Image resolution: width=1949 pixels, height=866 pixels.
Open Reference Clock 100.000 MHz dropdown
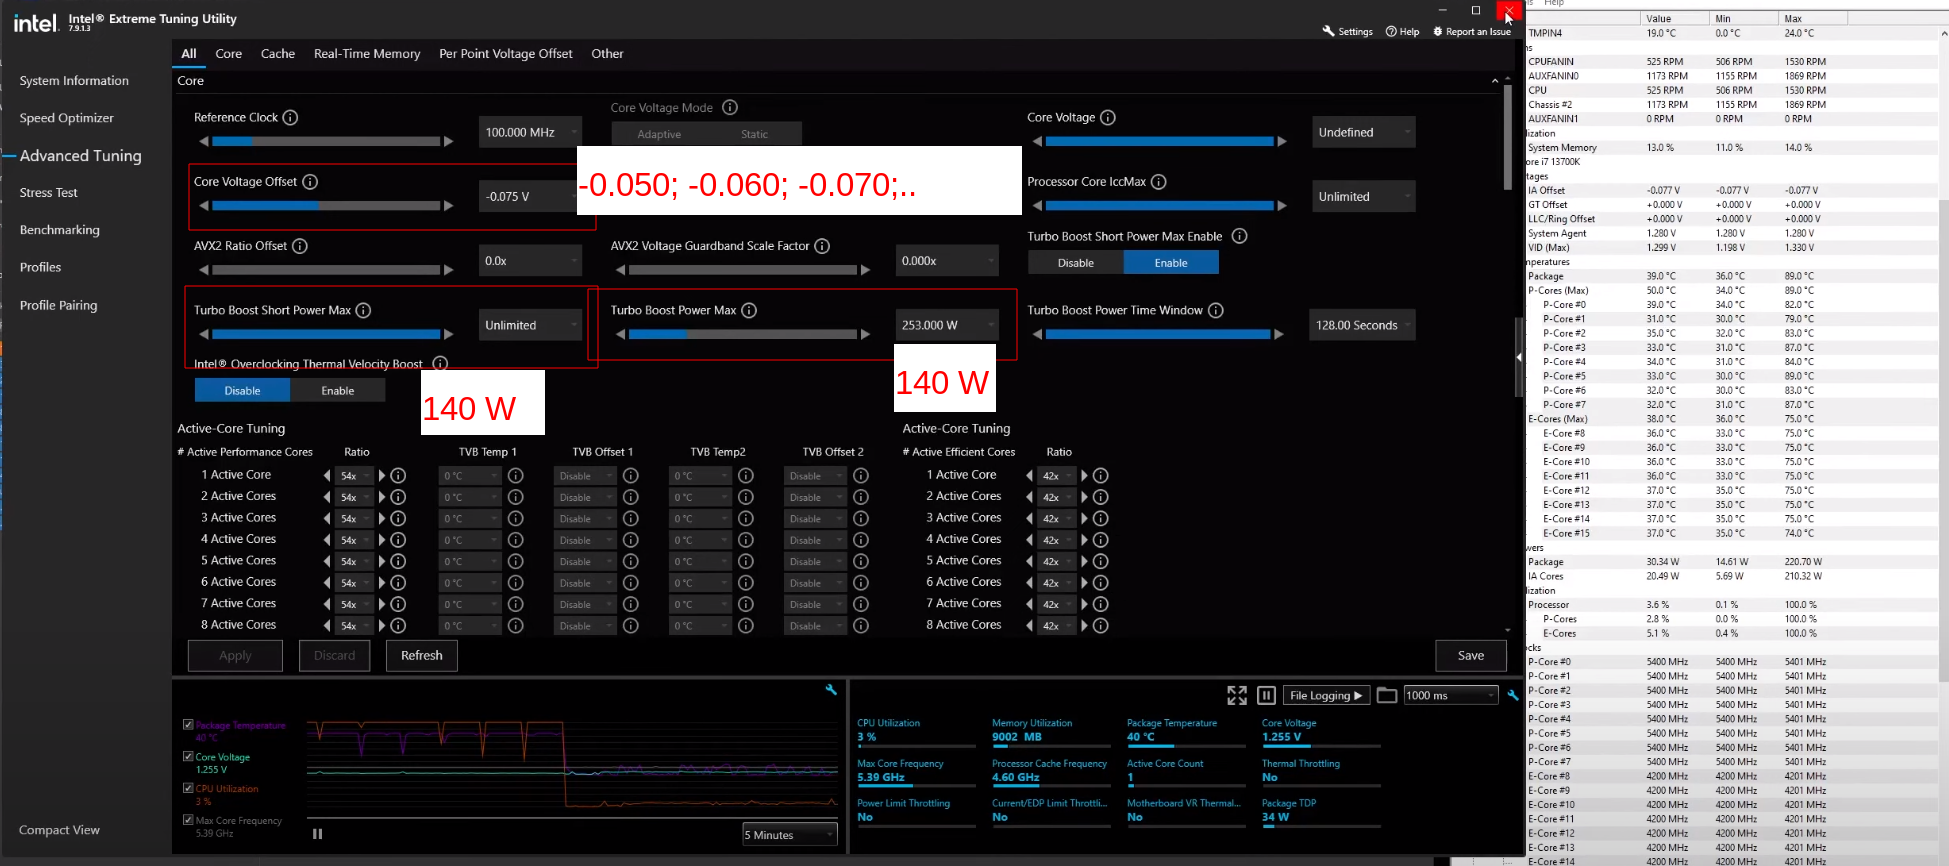530,132
